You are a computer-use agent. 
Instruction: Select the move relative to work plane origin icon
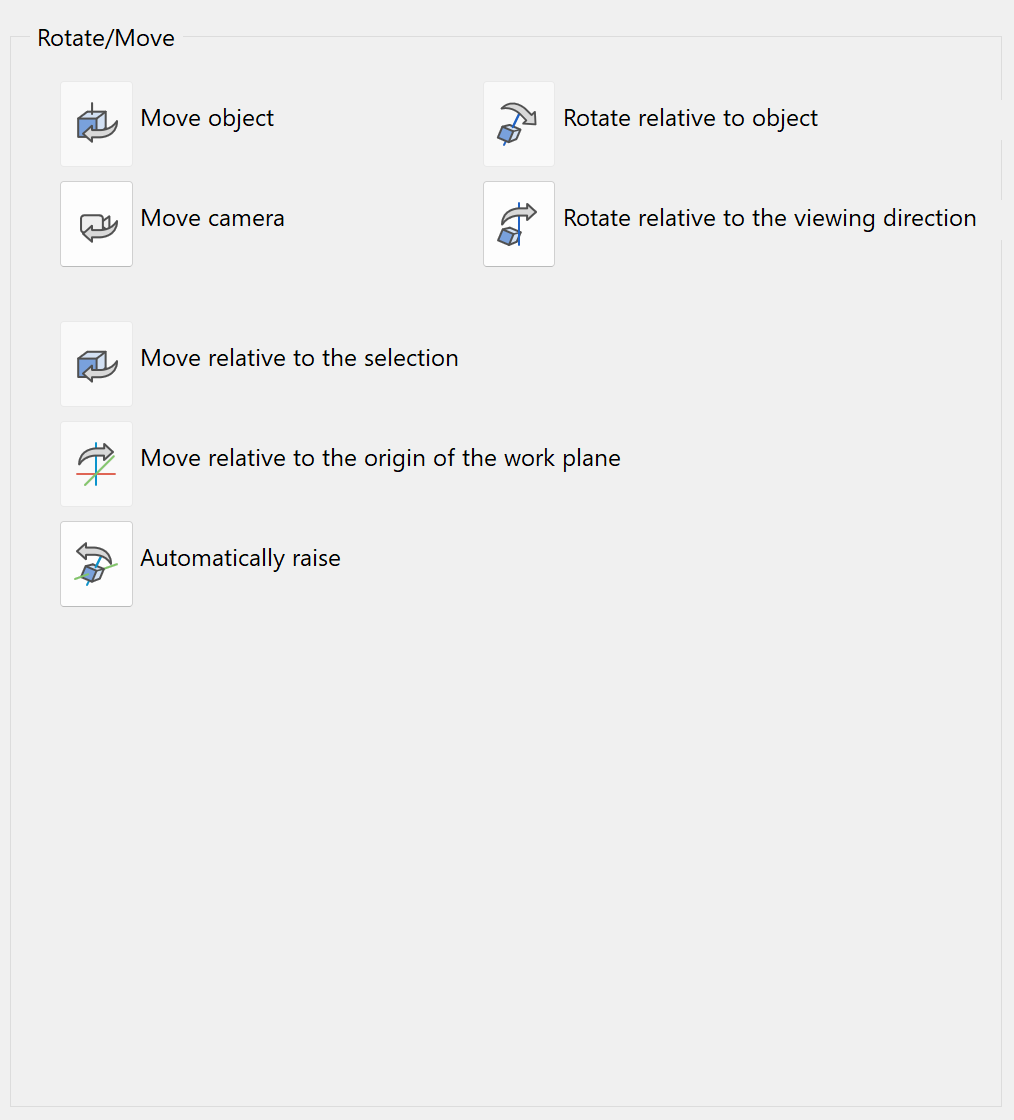[96, 464]
